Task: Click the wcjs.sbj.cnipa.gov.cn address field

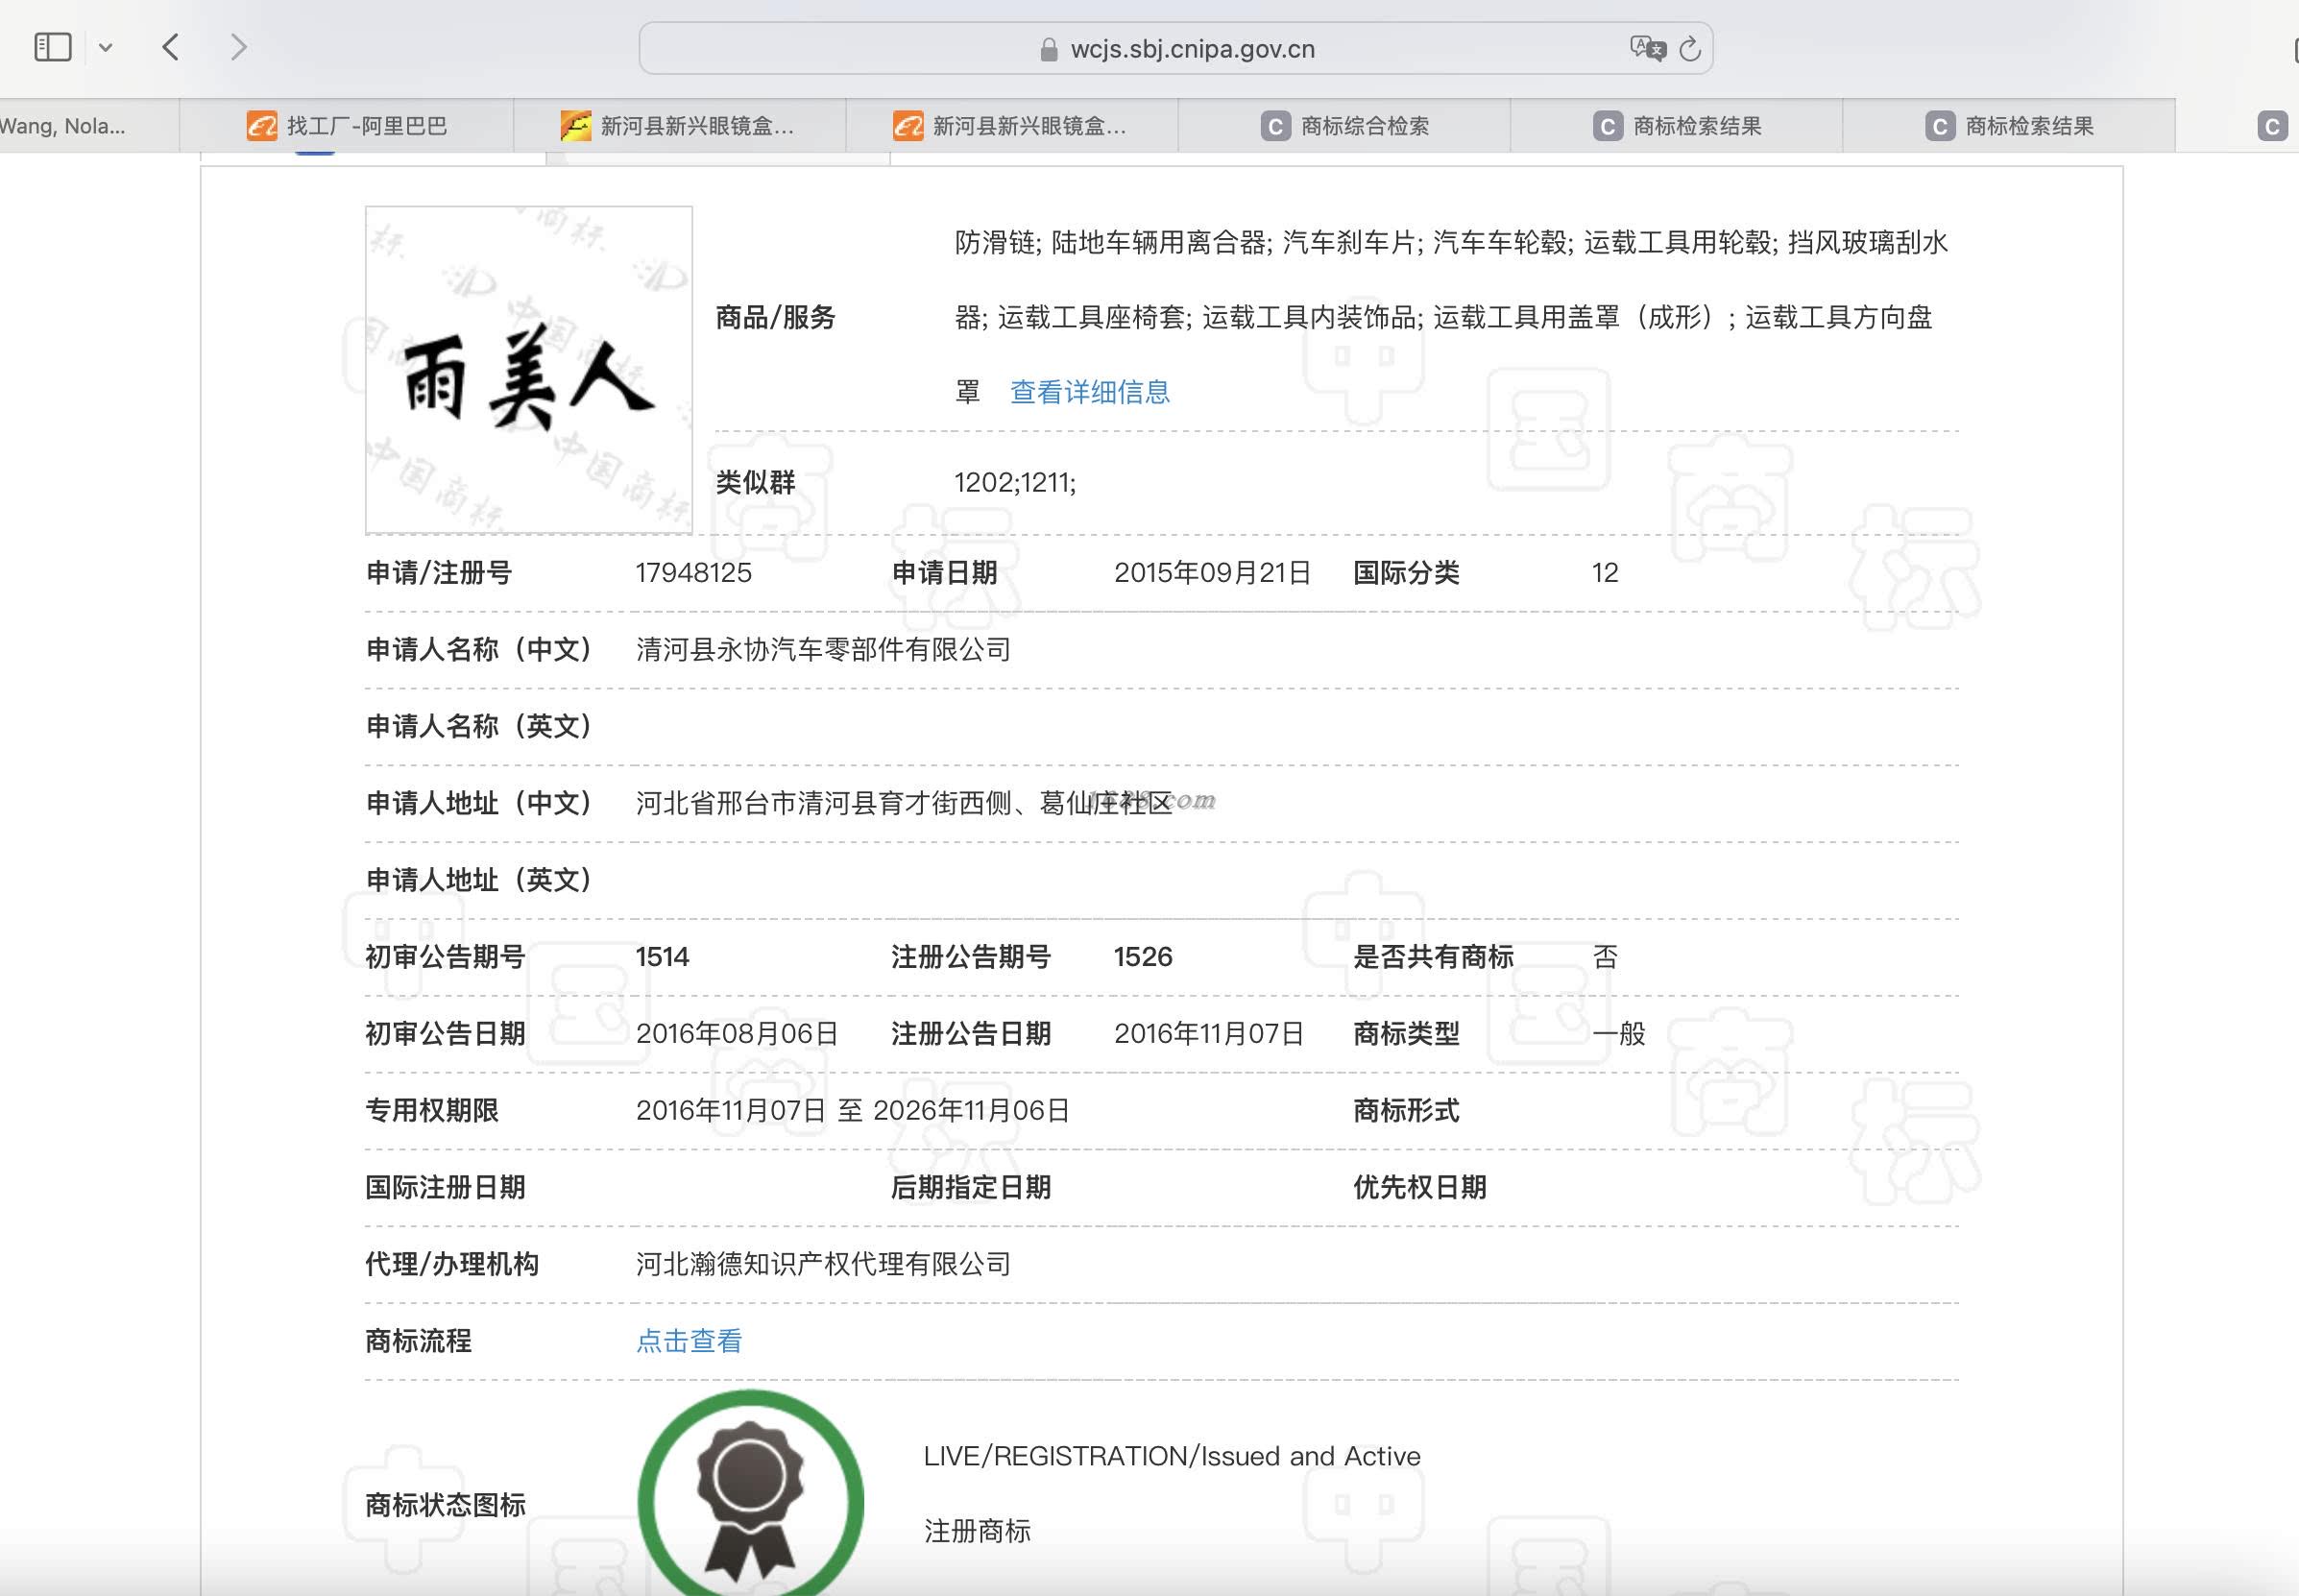Action: (x=1192, y=49)
